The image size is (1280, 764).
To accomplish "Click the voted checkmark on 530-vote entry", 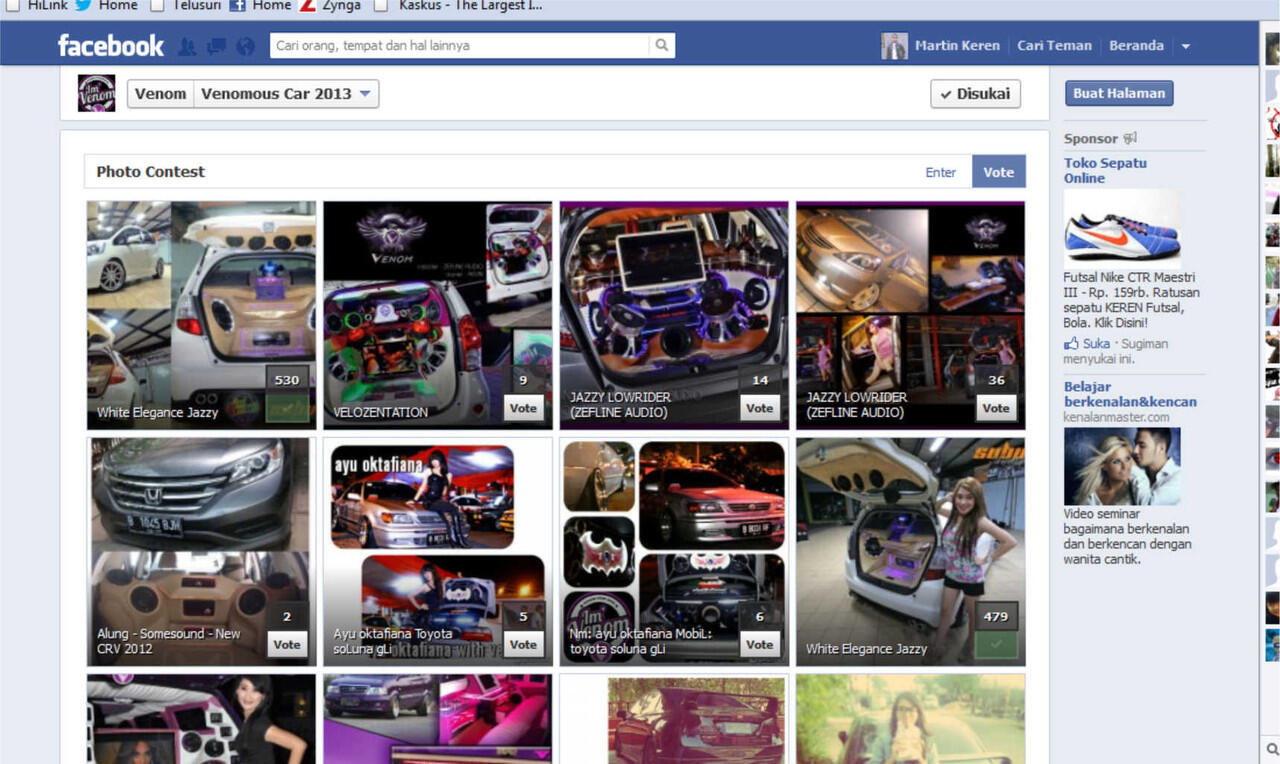I will [x=287, y=408].
